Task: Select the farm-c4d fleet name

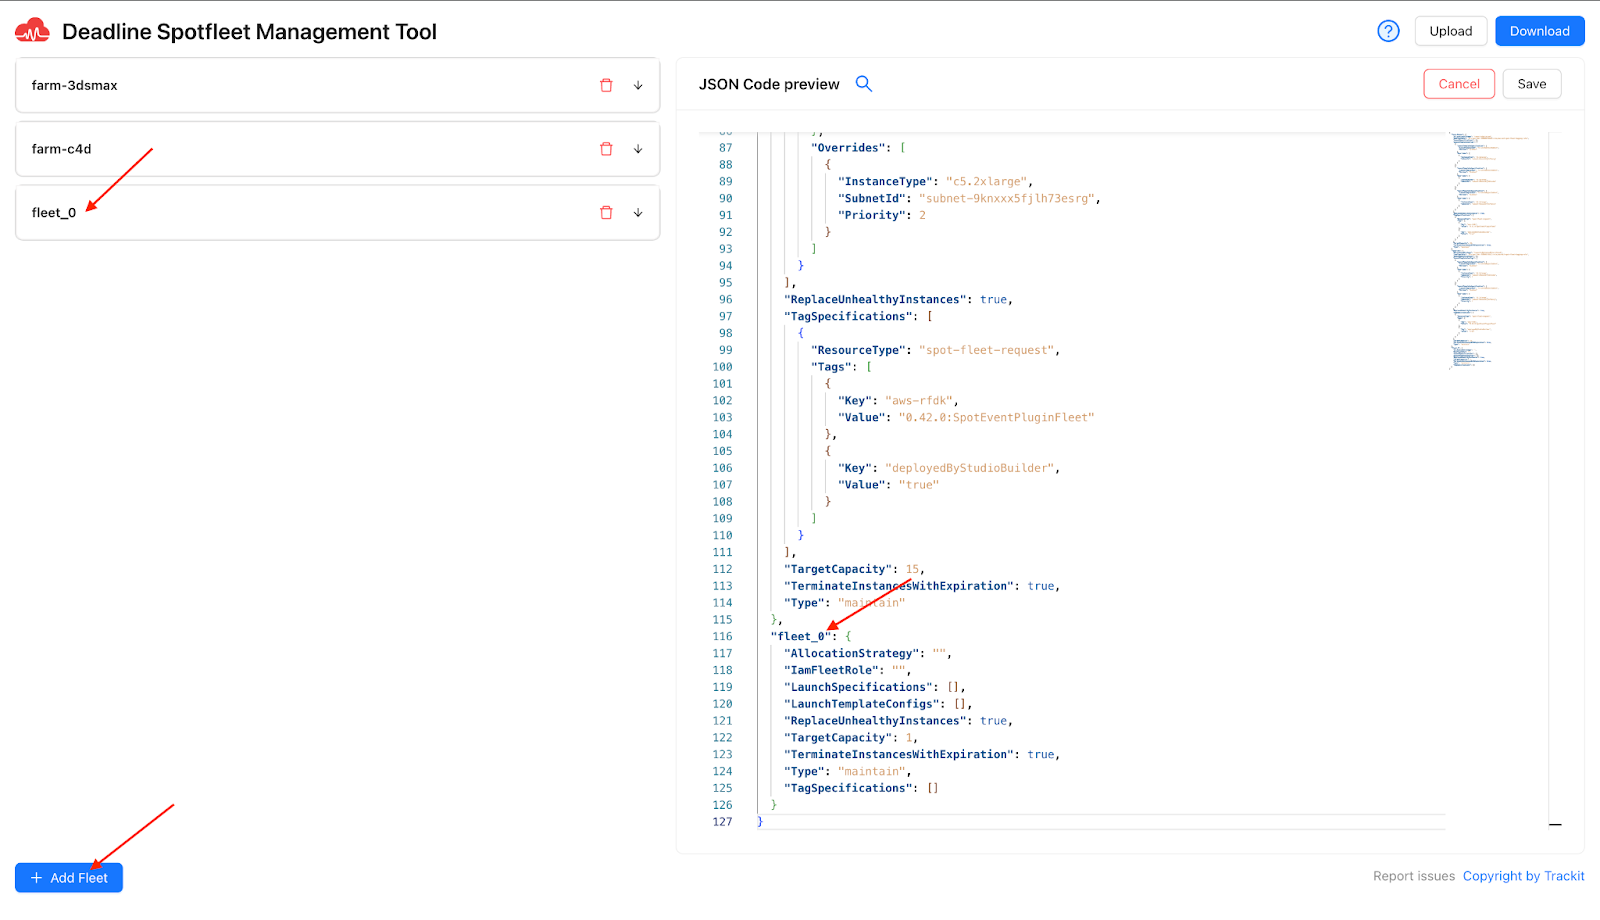Action: (x=62, y=149)
